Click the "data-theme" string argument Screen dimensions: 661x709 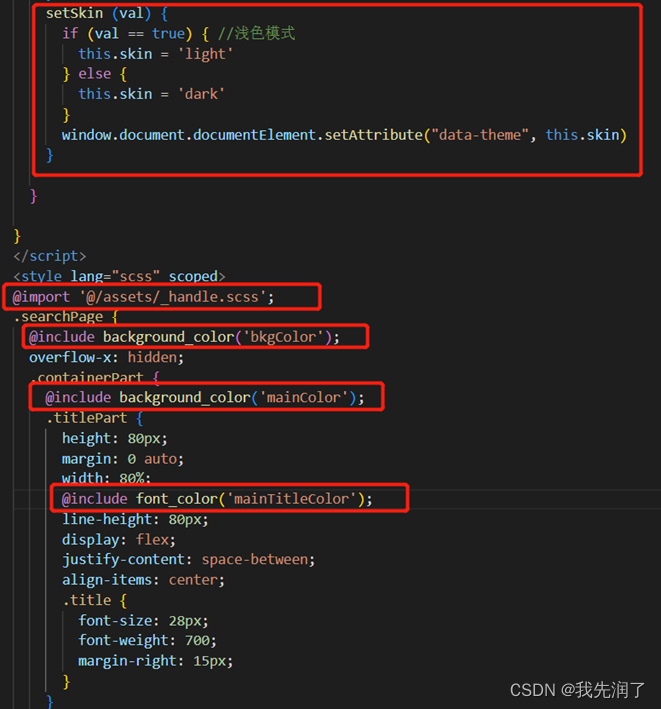pyautogui.click(x=473, y=135)
